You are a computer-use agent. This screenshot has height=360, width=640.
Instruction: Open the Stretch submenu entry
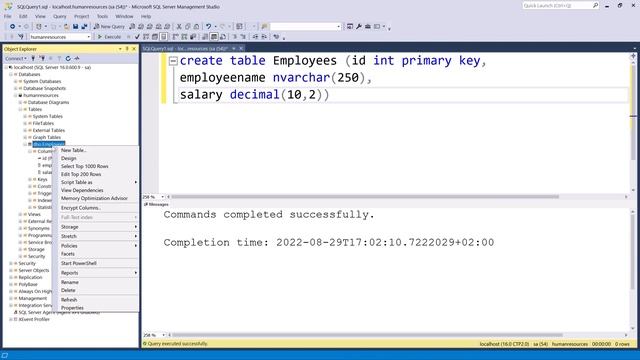[x=97, y=236]
